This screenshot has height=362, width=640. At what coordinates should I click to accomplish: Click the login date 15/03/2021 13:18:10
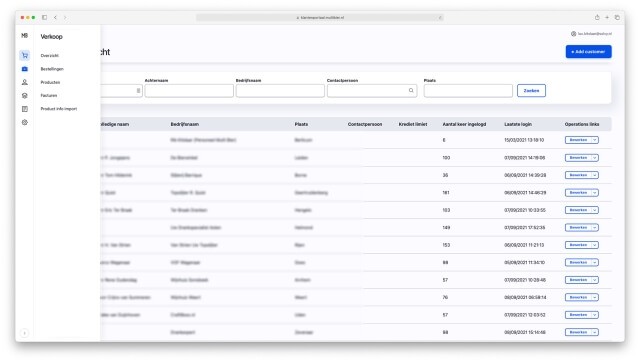[524, 140]
